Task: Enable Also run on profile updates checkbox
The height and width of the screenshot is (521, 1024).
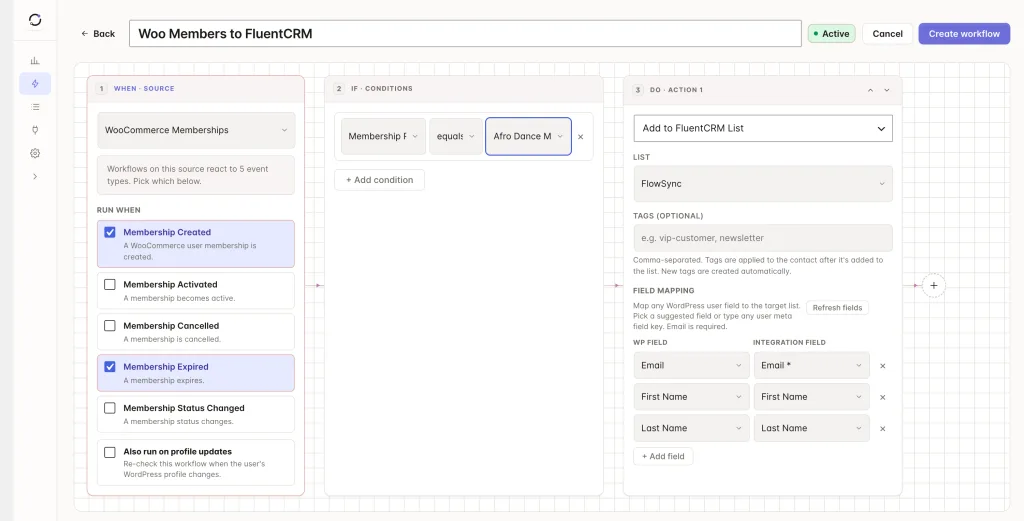Action: [x=110, y=452]
